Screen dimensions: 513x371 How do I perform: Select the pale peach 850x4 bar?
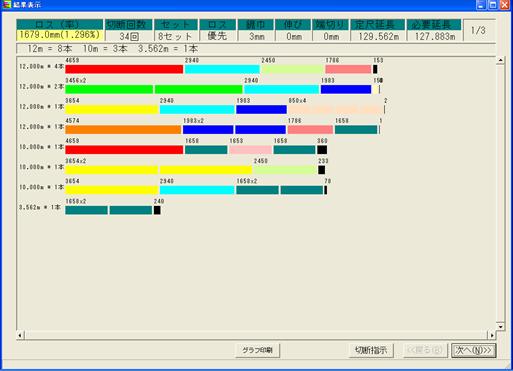coord(335,109)
